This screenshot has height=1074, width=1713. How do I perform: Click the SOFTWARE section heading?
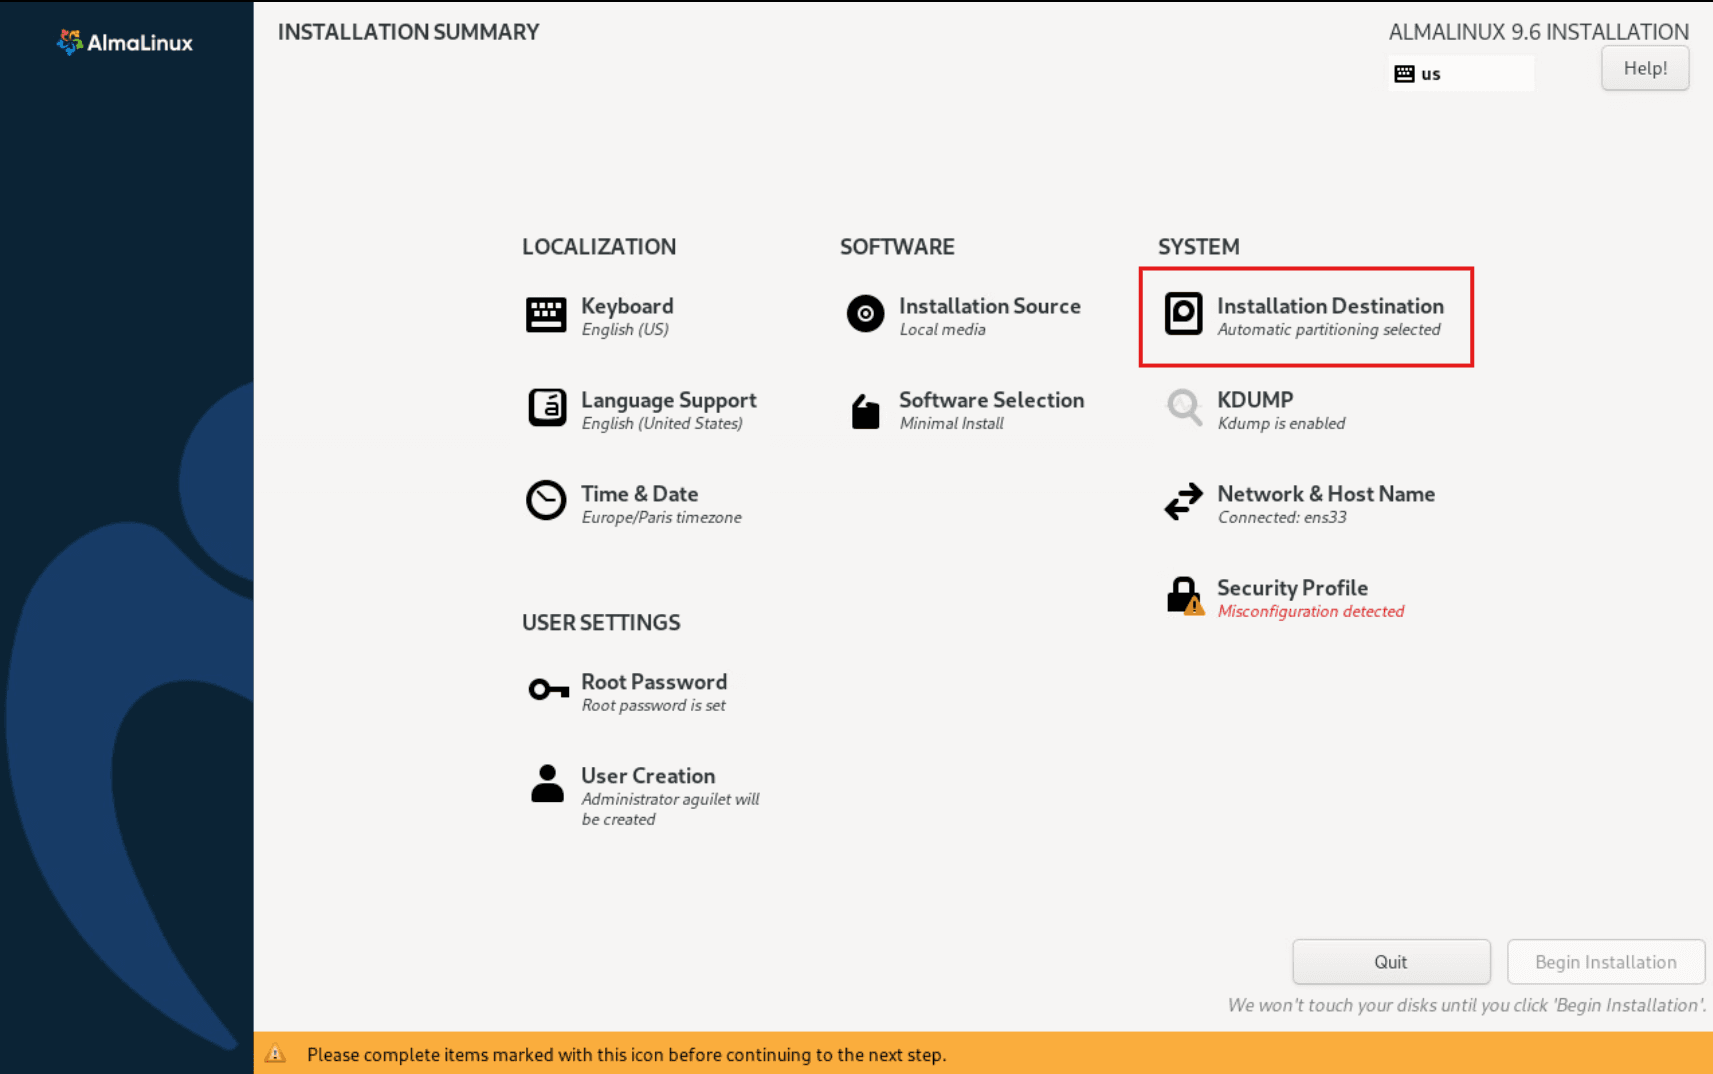[897, 247]
